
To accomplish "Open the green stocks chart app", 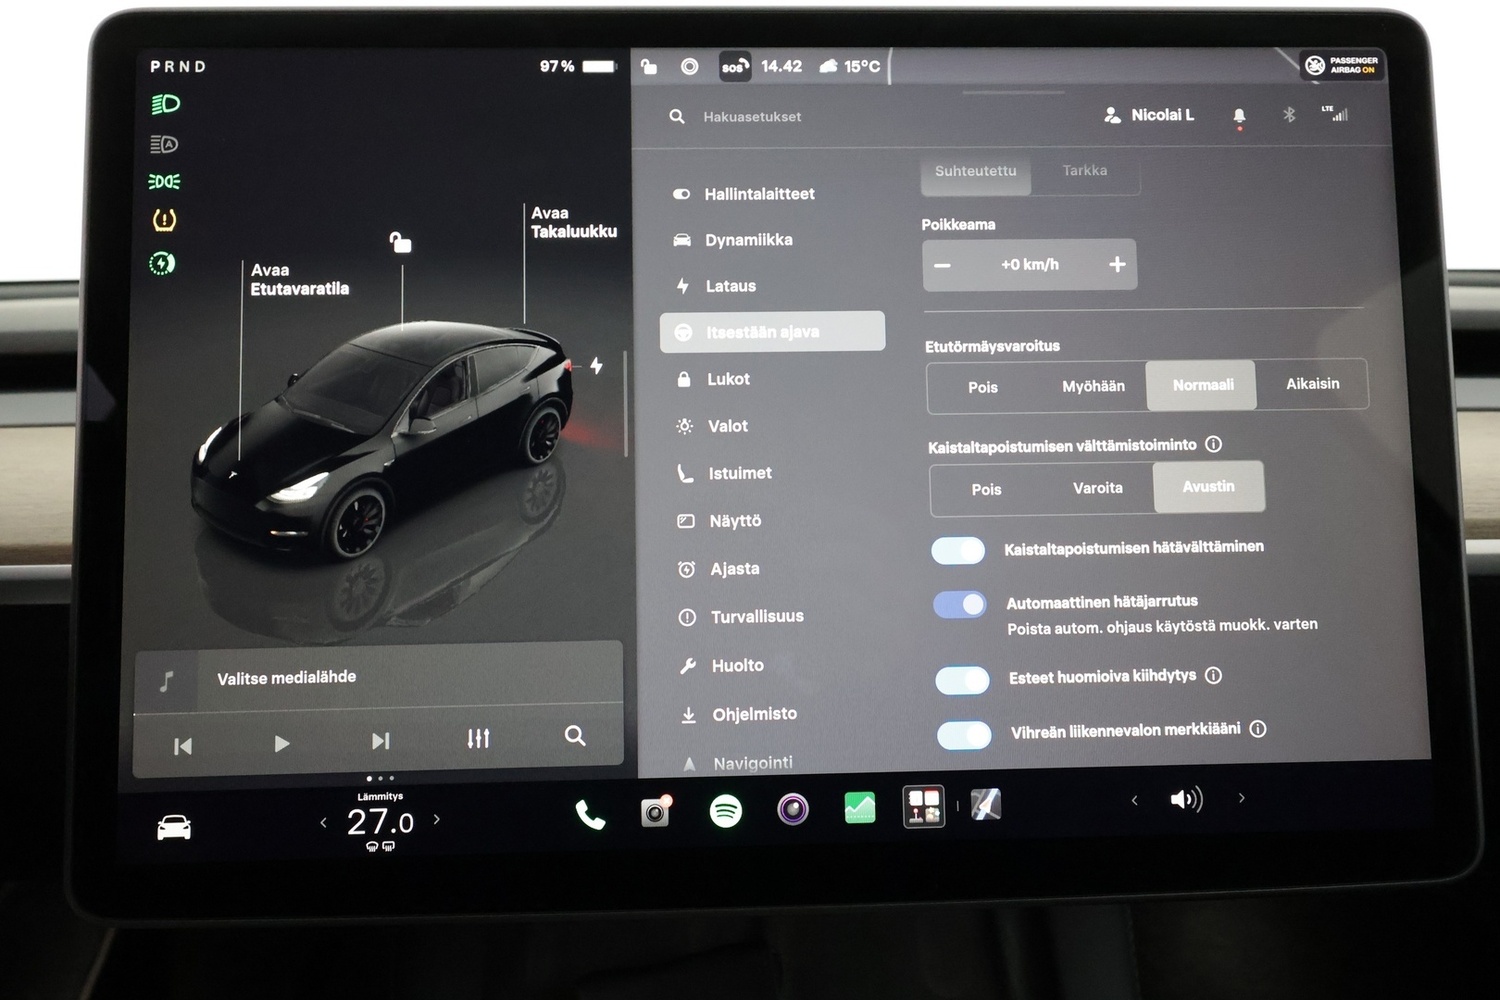I will click(860, 807).
